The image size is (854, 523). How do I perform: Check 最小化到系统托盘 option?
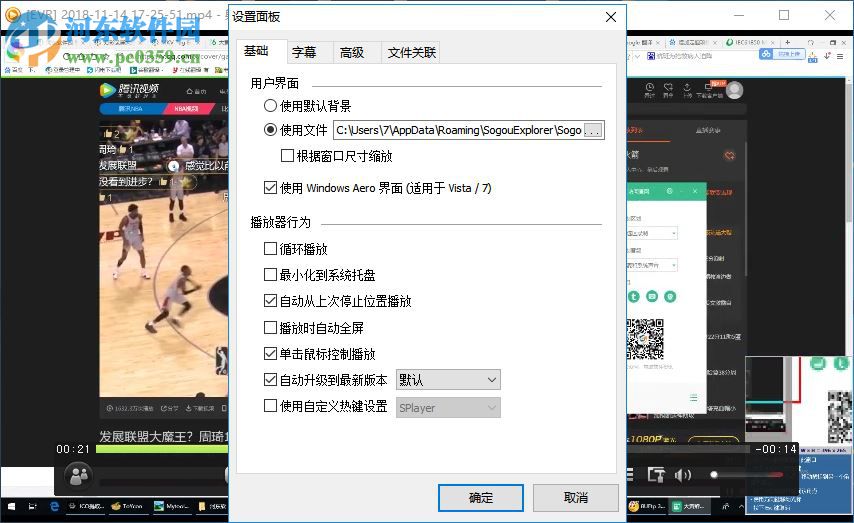[x=270, y=275]
